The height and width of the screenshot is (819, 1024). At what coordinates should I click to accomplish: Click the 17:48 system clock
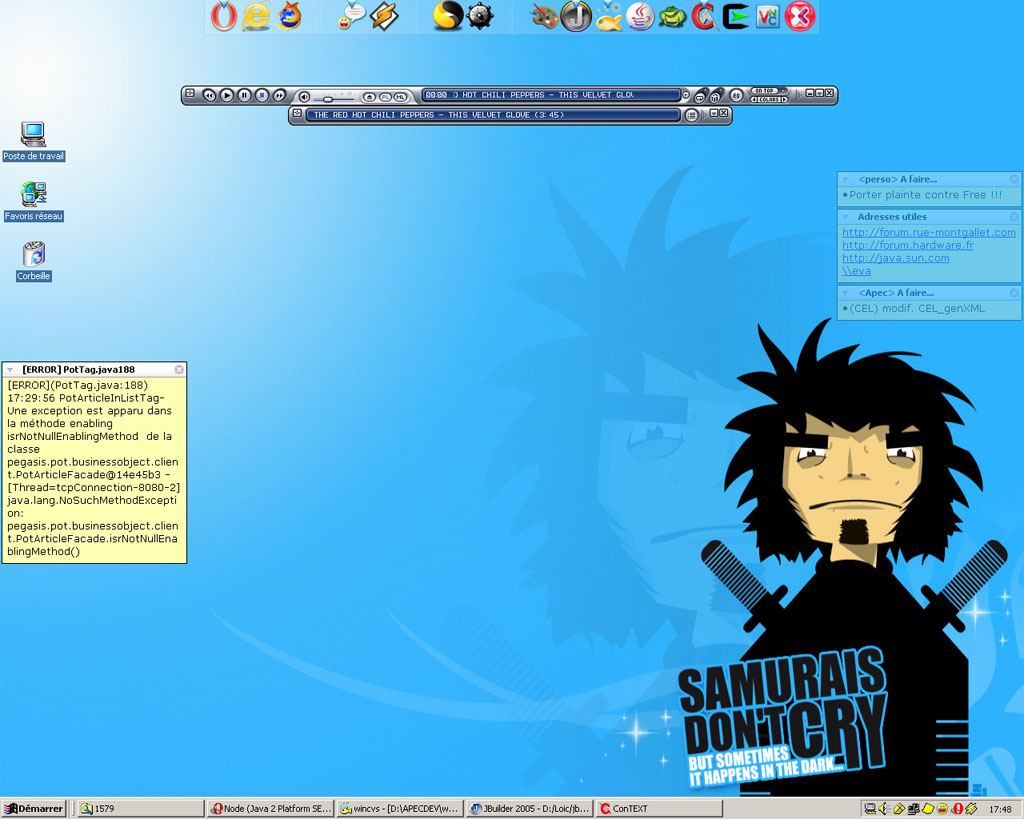point(1000,809)
